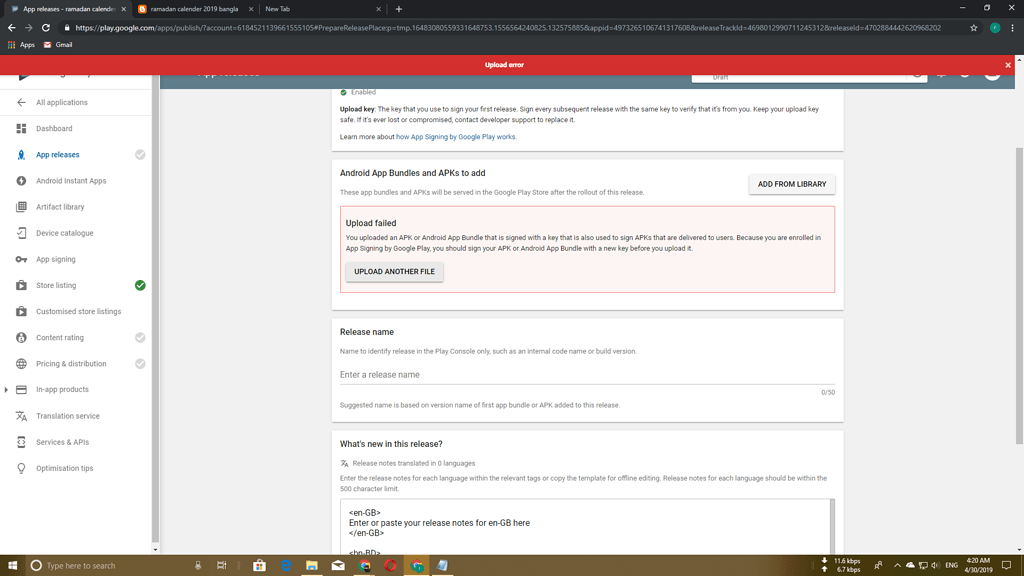Open Windows notification center
This screenshot has height=576, width=1024.
(x=1006, y=566)
